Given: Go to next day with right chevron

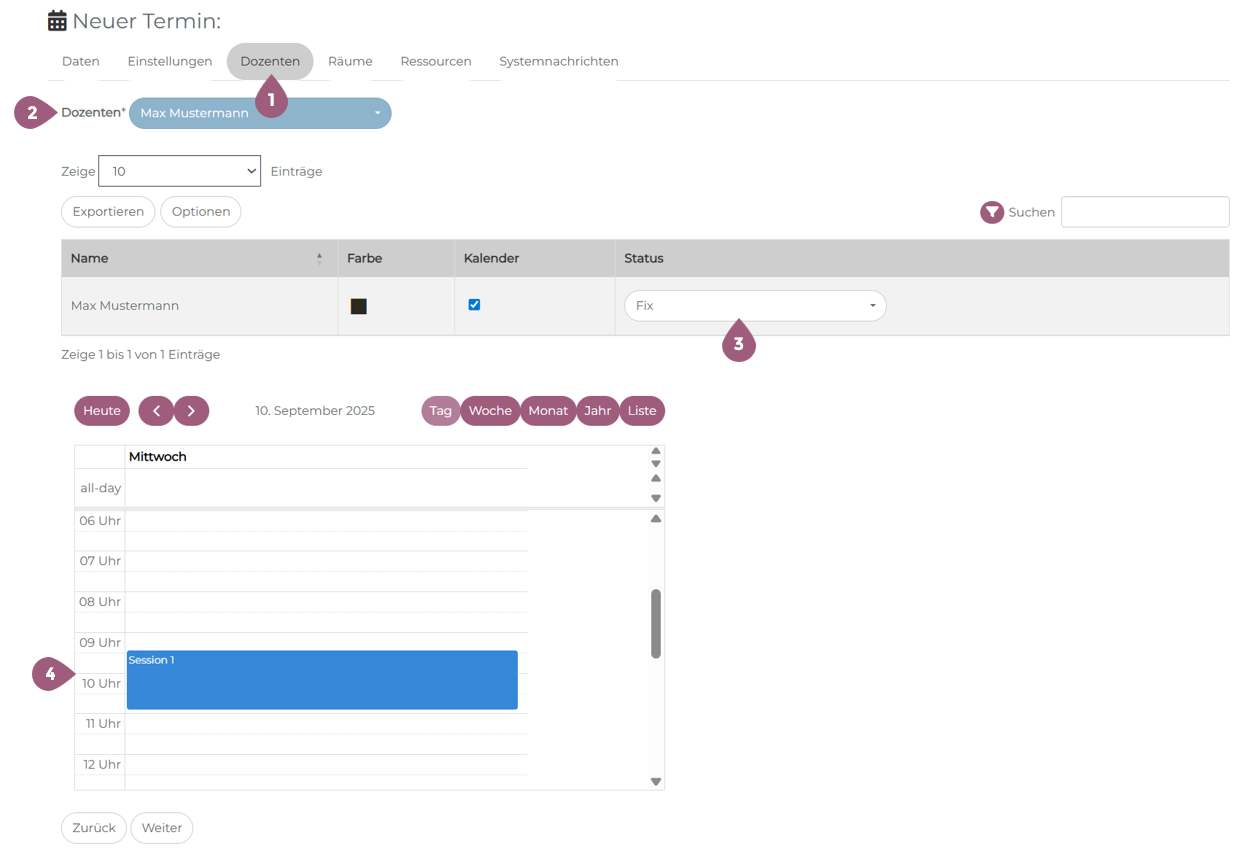Looking at the screenshot, I should (x=191, y=411).
